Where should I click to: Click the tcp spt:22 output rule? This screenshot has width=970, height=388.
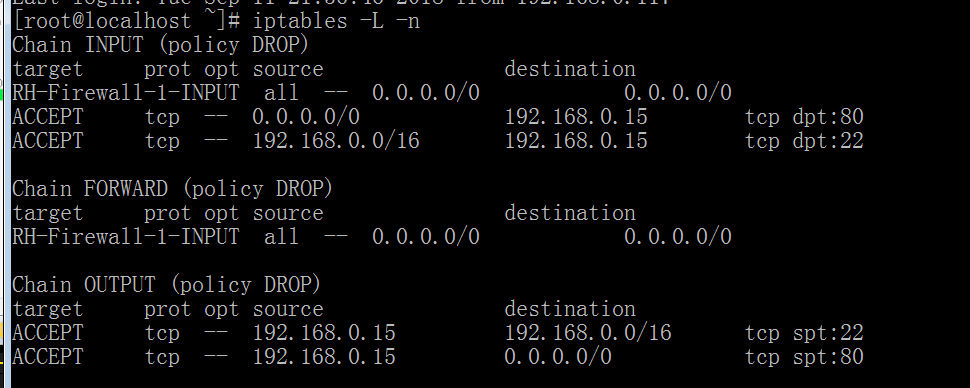pyautogui.click(x=804, y=333)
